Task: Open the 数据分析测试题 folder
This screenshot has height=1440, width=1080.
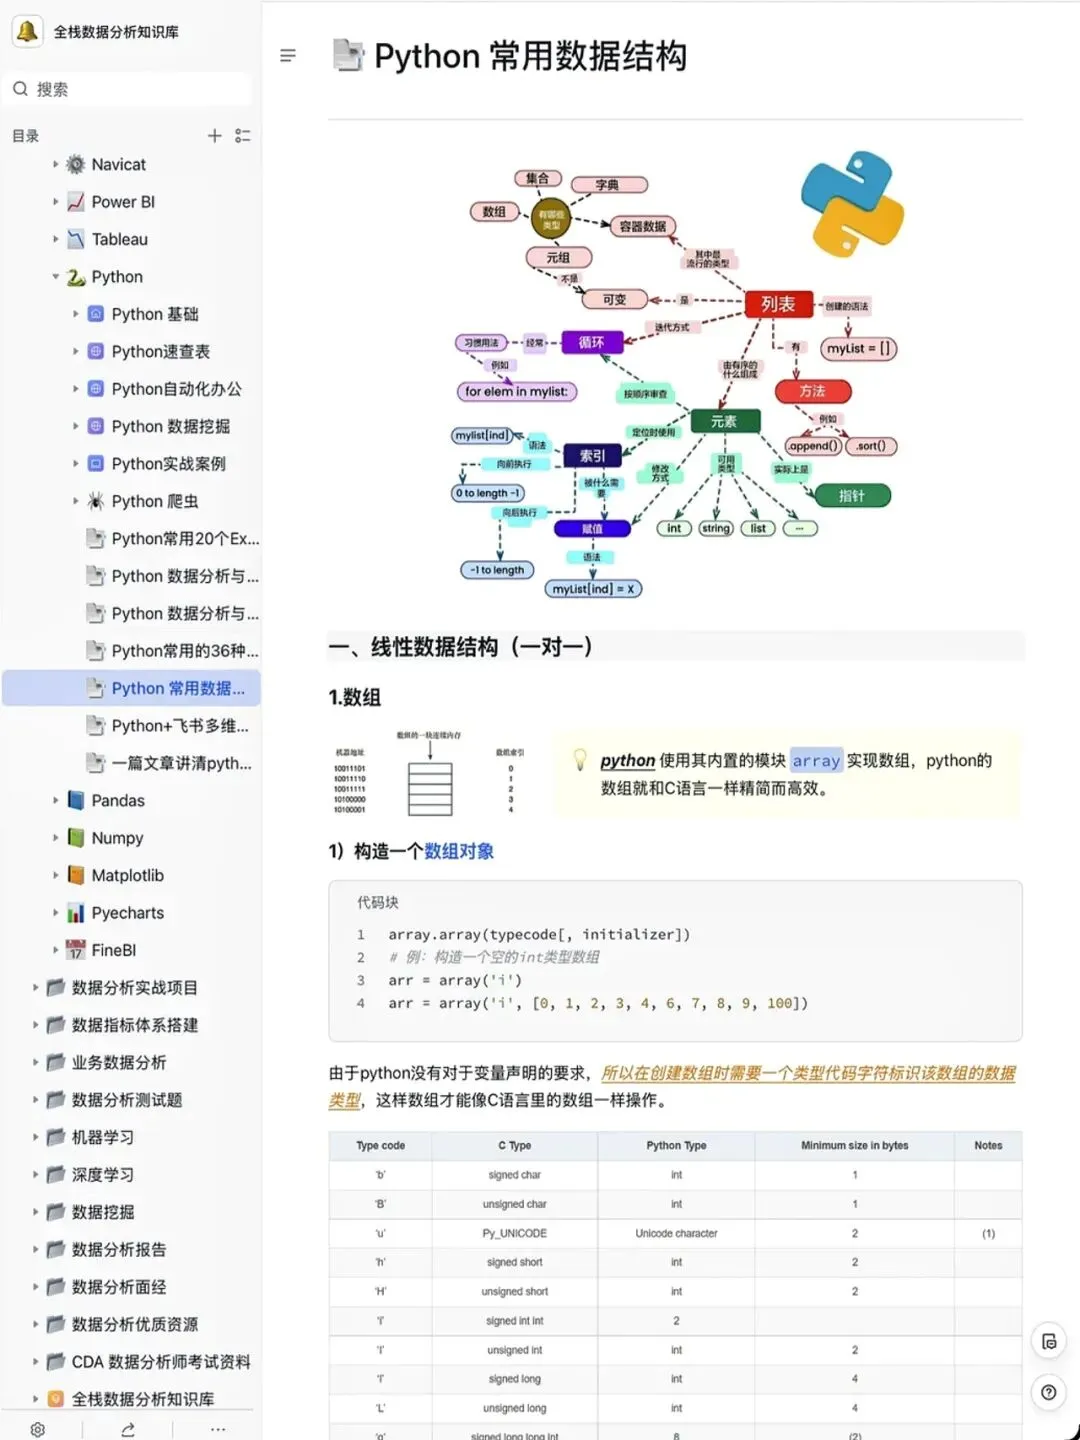Action: click(127, 1100)
